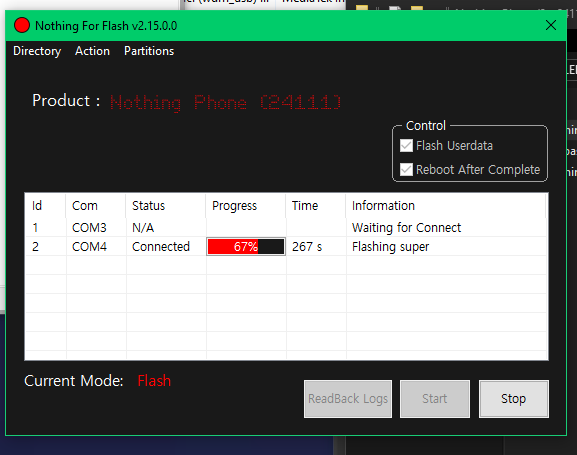Click the red Flash current mode text

[154, 381]
